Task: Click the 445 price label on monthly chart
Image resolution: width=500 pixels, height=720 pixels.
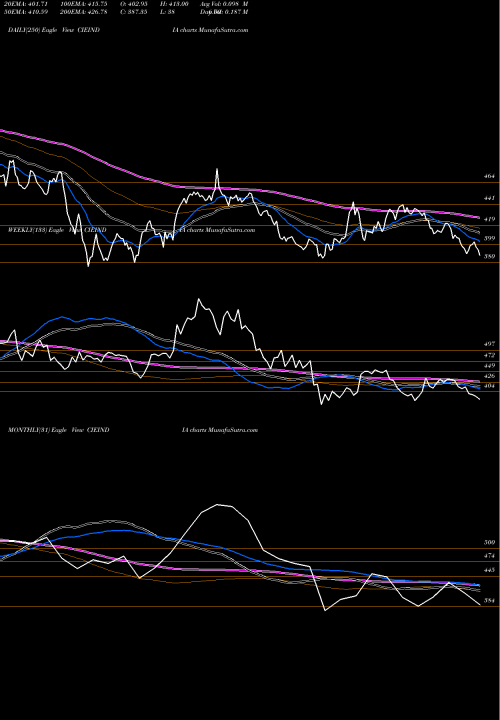Action: click(489, 570)
